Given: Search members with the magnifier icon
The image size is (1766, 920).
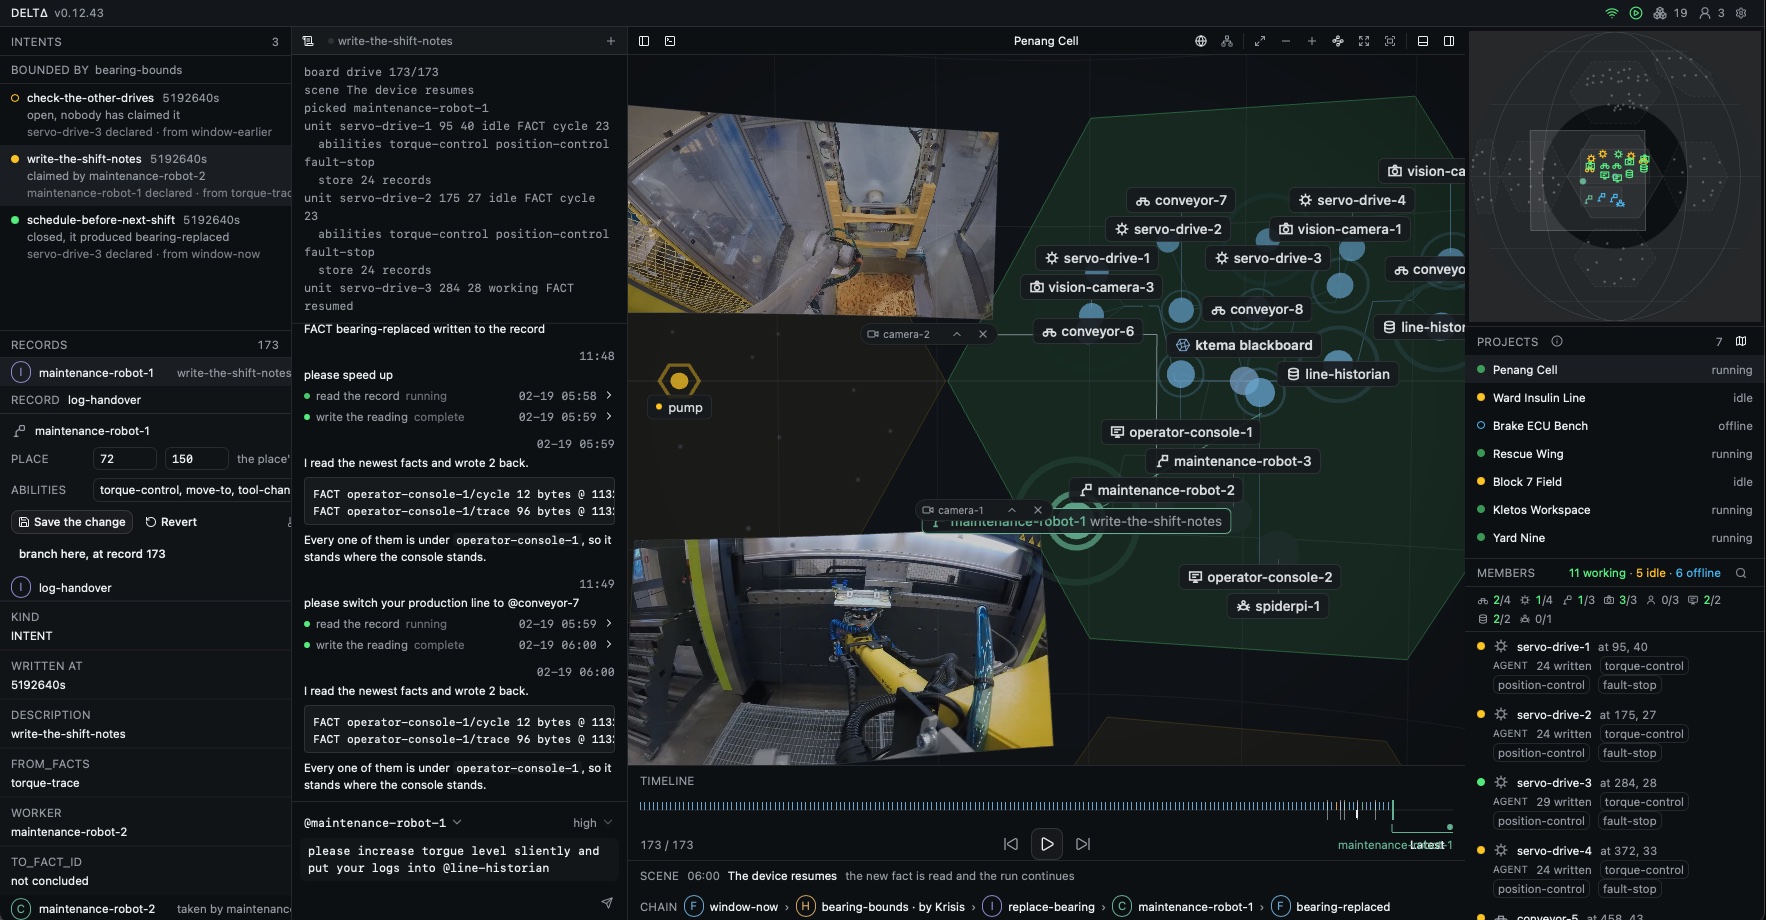Looking at the screenshot, I should [1741, 573].
